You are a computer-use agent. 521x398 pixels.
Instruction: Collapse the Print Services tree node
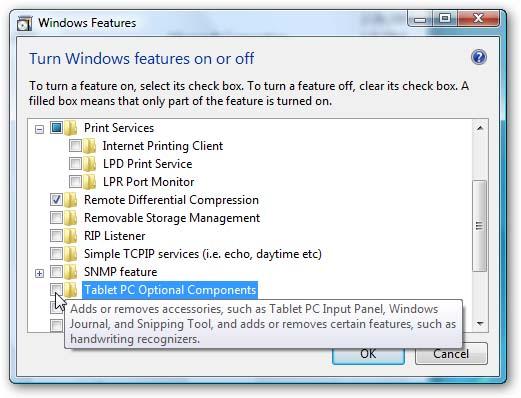point(39,129)
